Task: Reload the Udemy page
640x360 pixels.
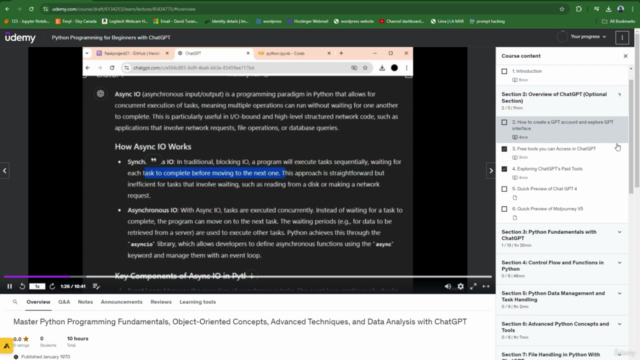Action: [x=31, y=9]
